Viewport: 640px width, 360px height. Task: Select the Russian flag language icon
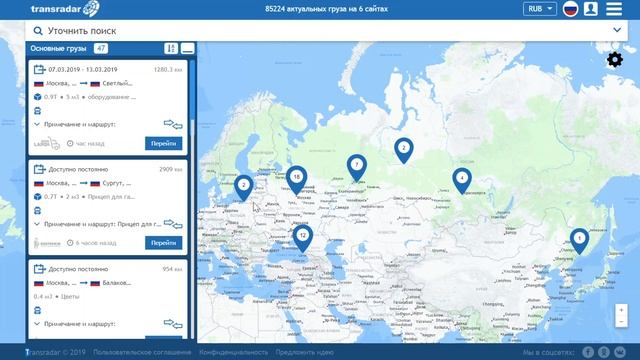(x=570, y=9)
